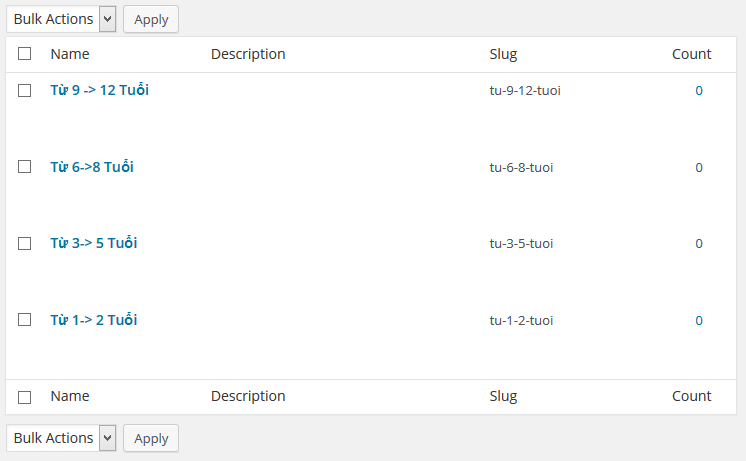746x461 pixels.
Task: Mark the Từ 1-> 2 Tuổi checkbox
Action: point(25,320)
